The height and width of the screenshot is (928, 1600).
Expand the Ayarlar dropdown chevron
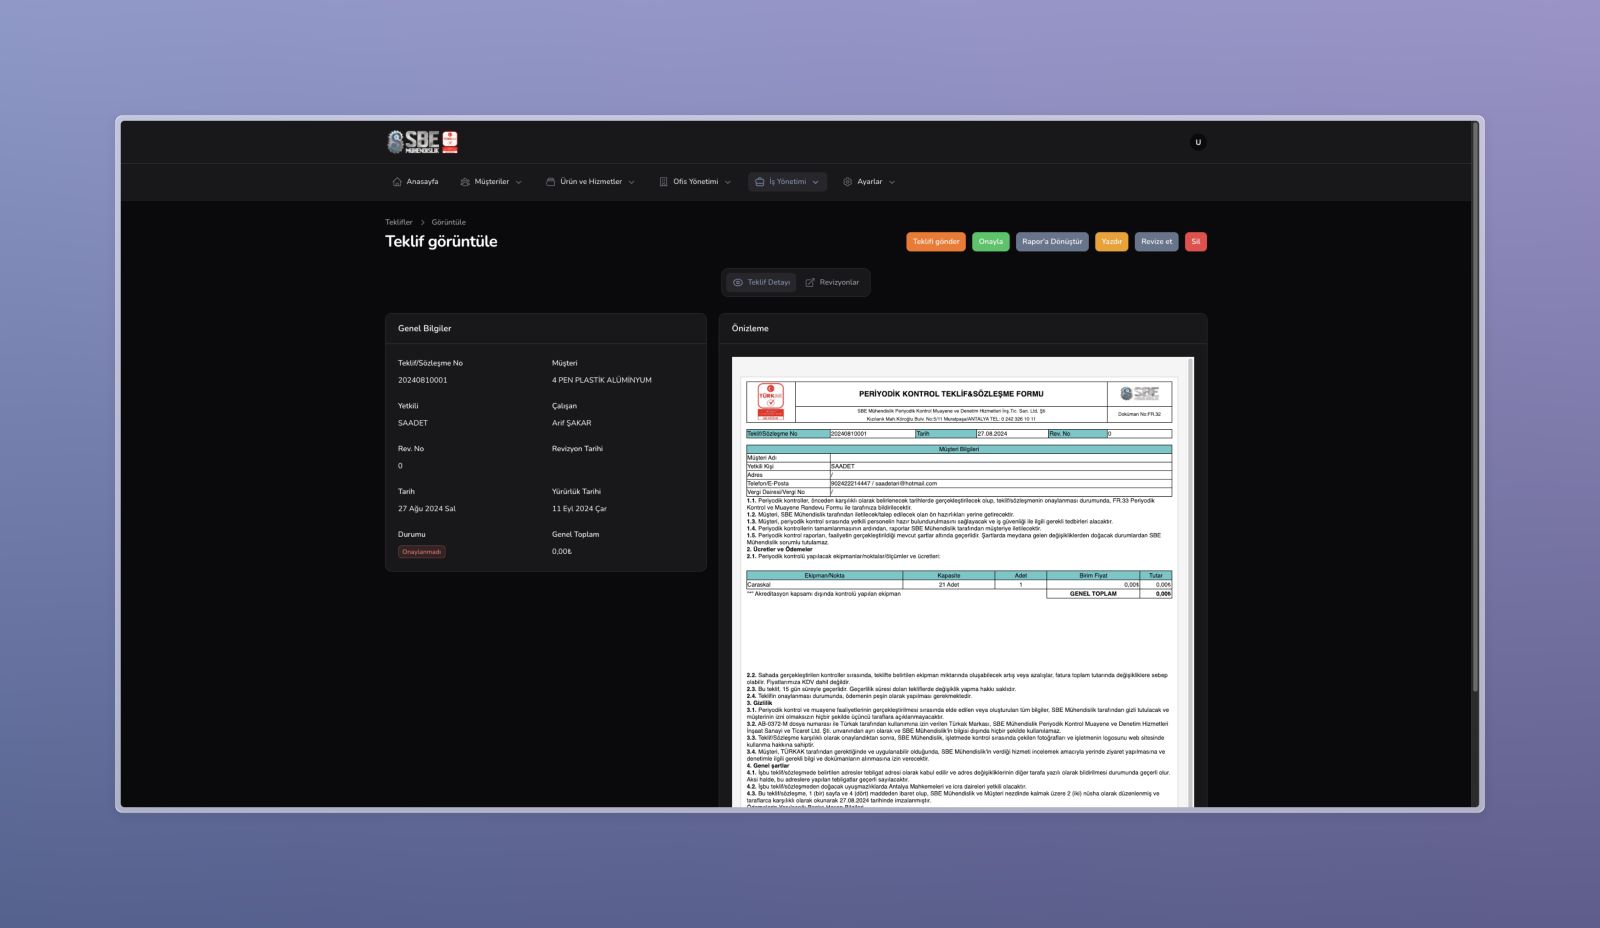pos(892,183)
